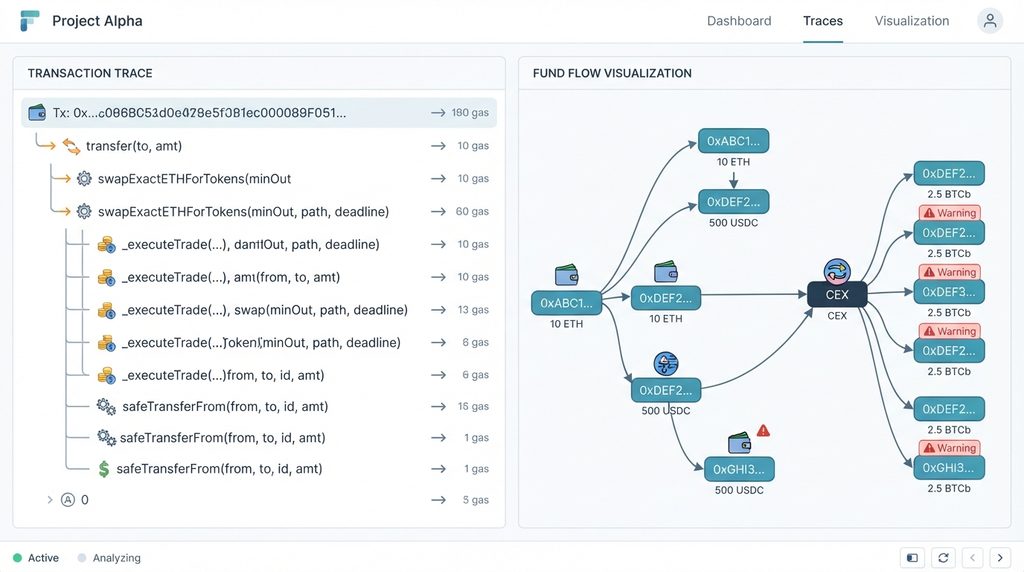Open the user profile avatar
The height and width of the screenshot is (572, 1024).
tap(989, 21)
